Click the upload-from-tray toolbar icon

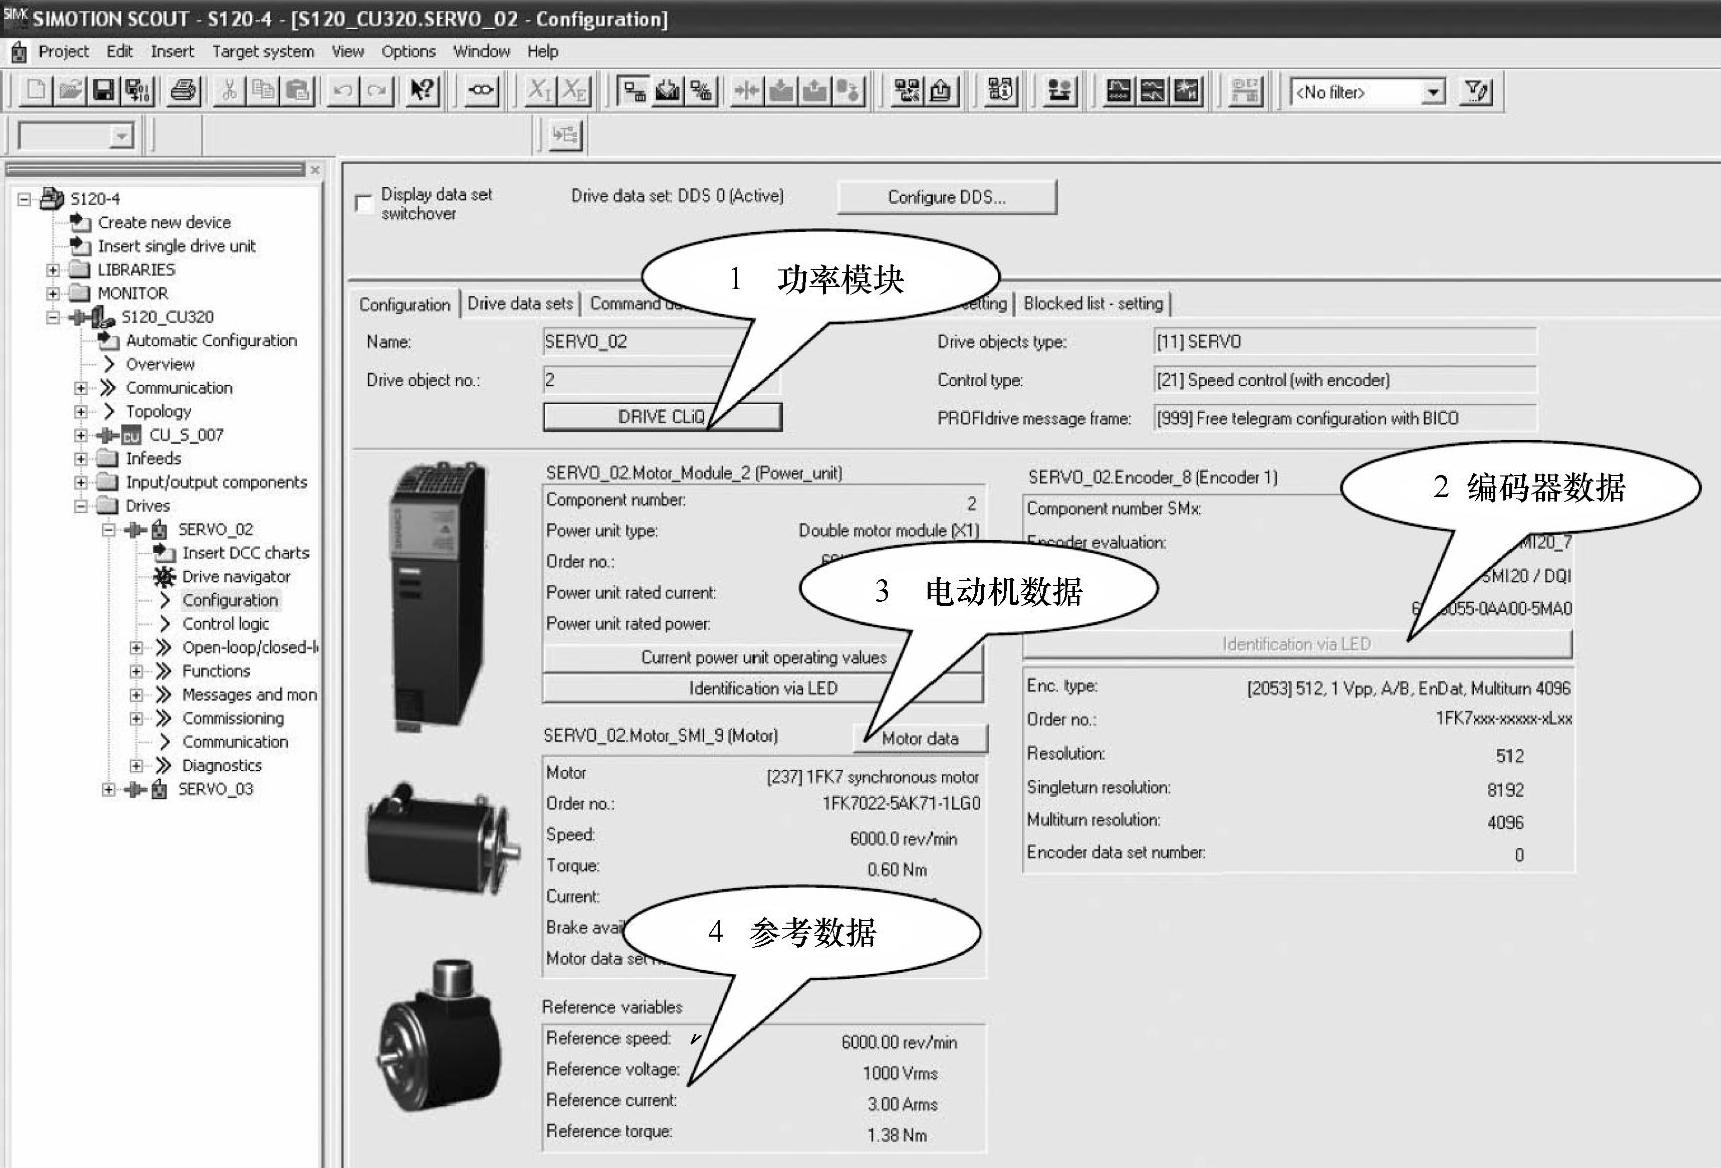coord(815,91)
